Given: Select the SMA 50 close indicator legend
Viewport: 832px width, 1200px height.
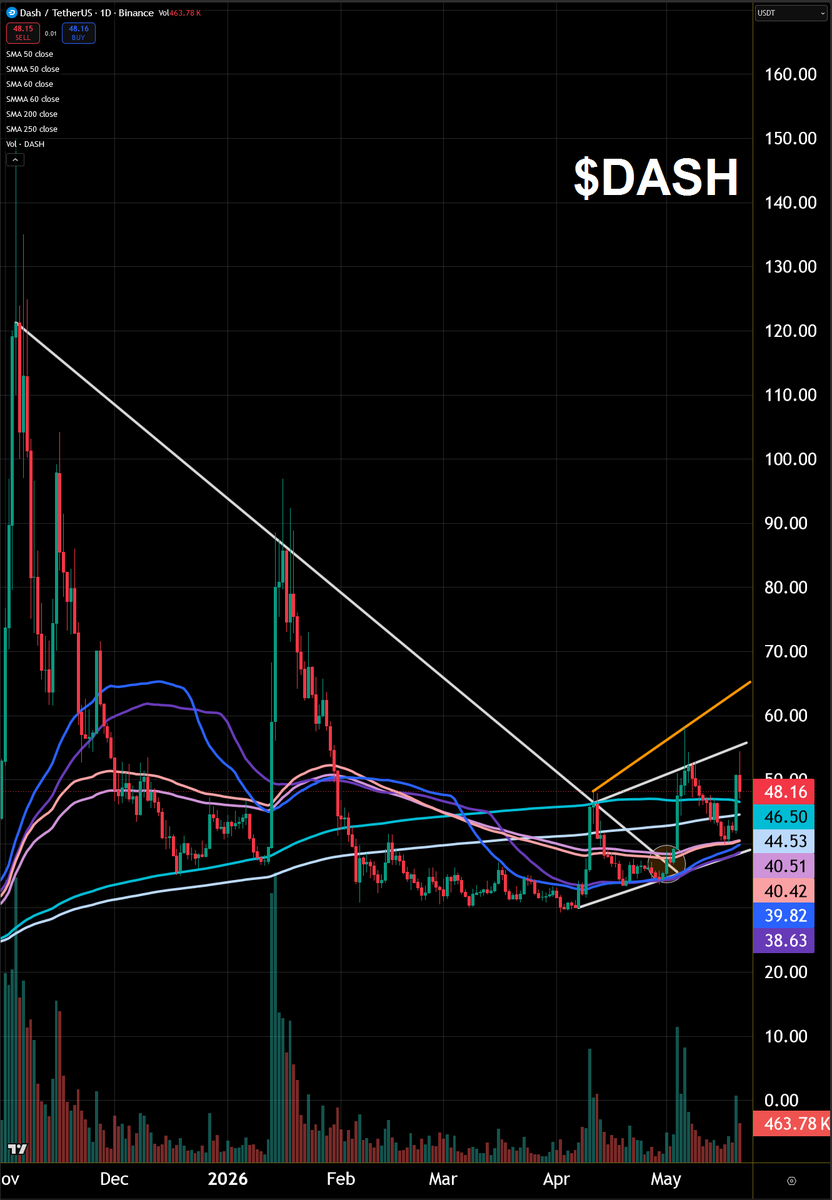Looking at the screenshot, I should (x=30, y=54).
